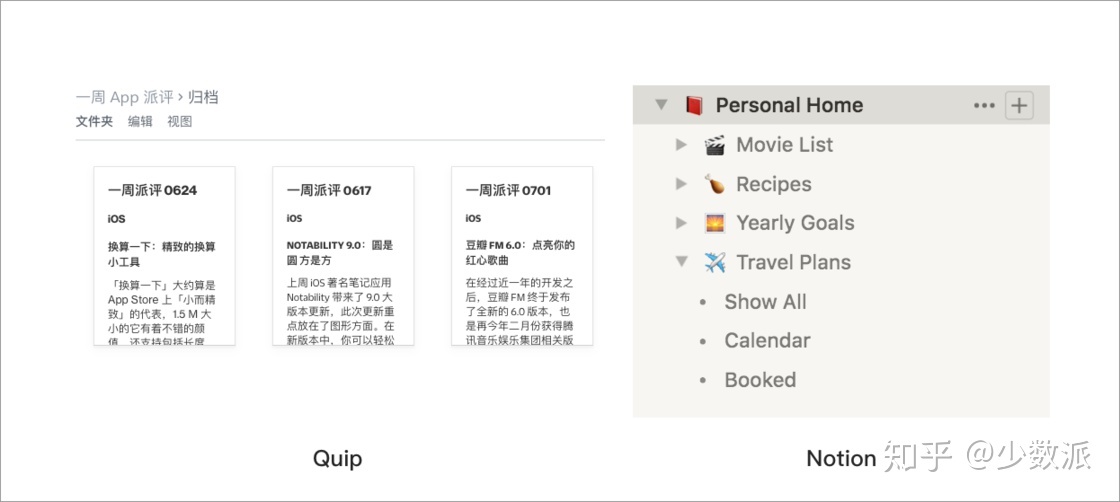Image resolution: width=1120 pixels, height=502 pixels.
Task: Open the 编辑 menu
Action: click(x=140, y=121)
